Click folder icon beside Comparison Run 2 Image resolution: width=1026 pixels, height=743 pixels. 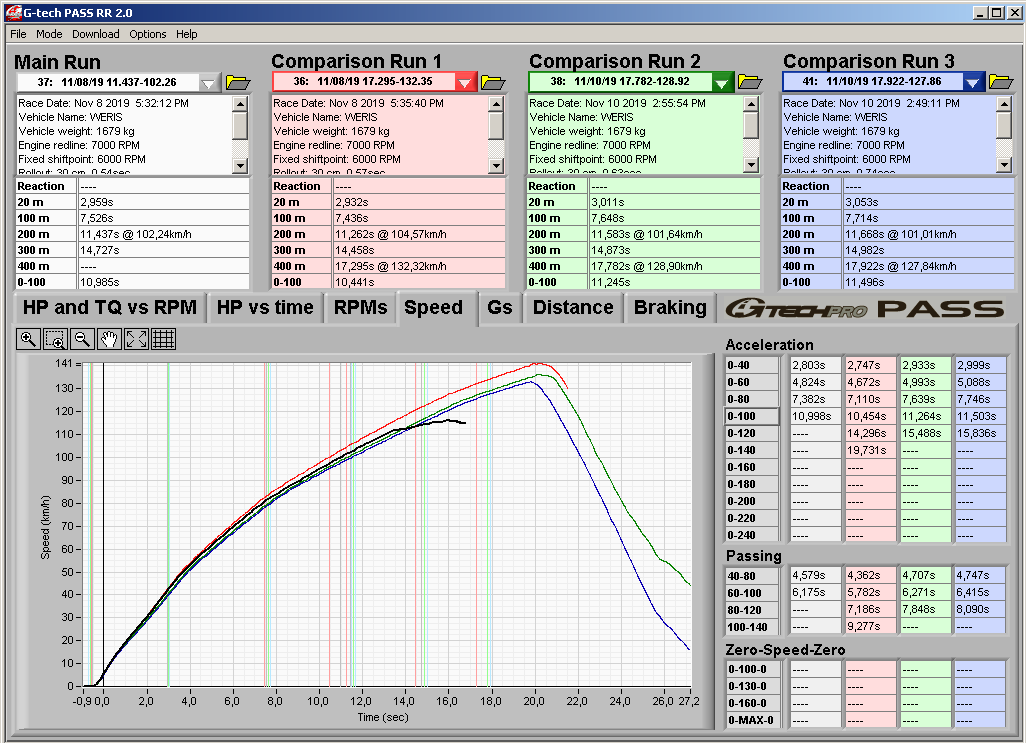coord(749,82)
